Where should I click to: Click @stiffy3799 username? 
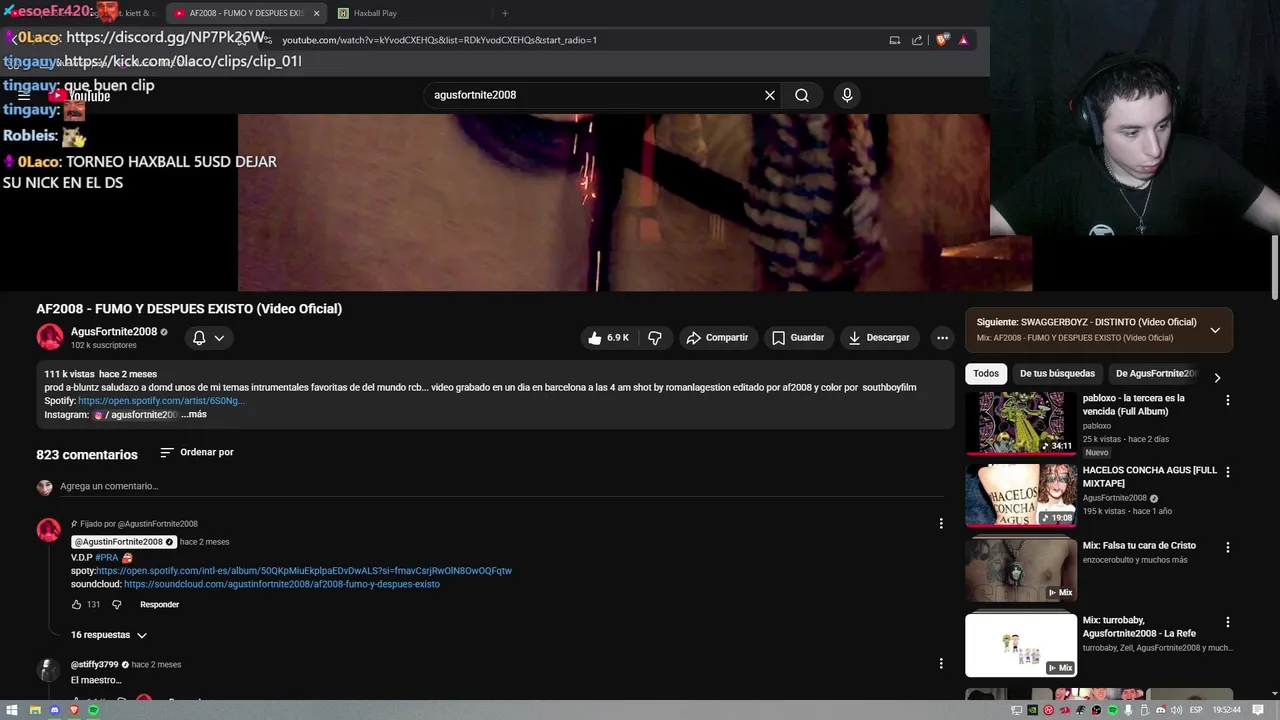tap(94, 664)
